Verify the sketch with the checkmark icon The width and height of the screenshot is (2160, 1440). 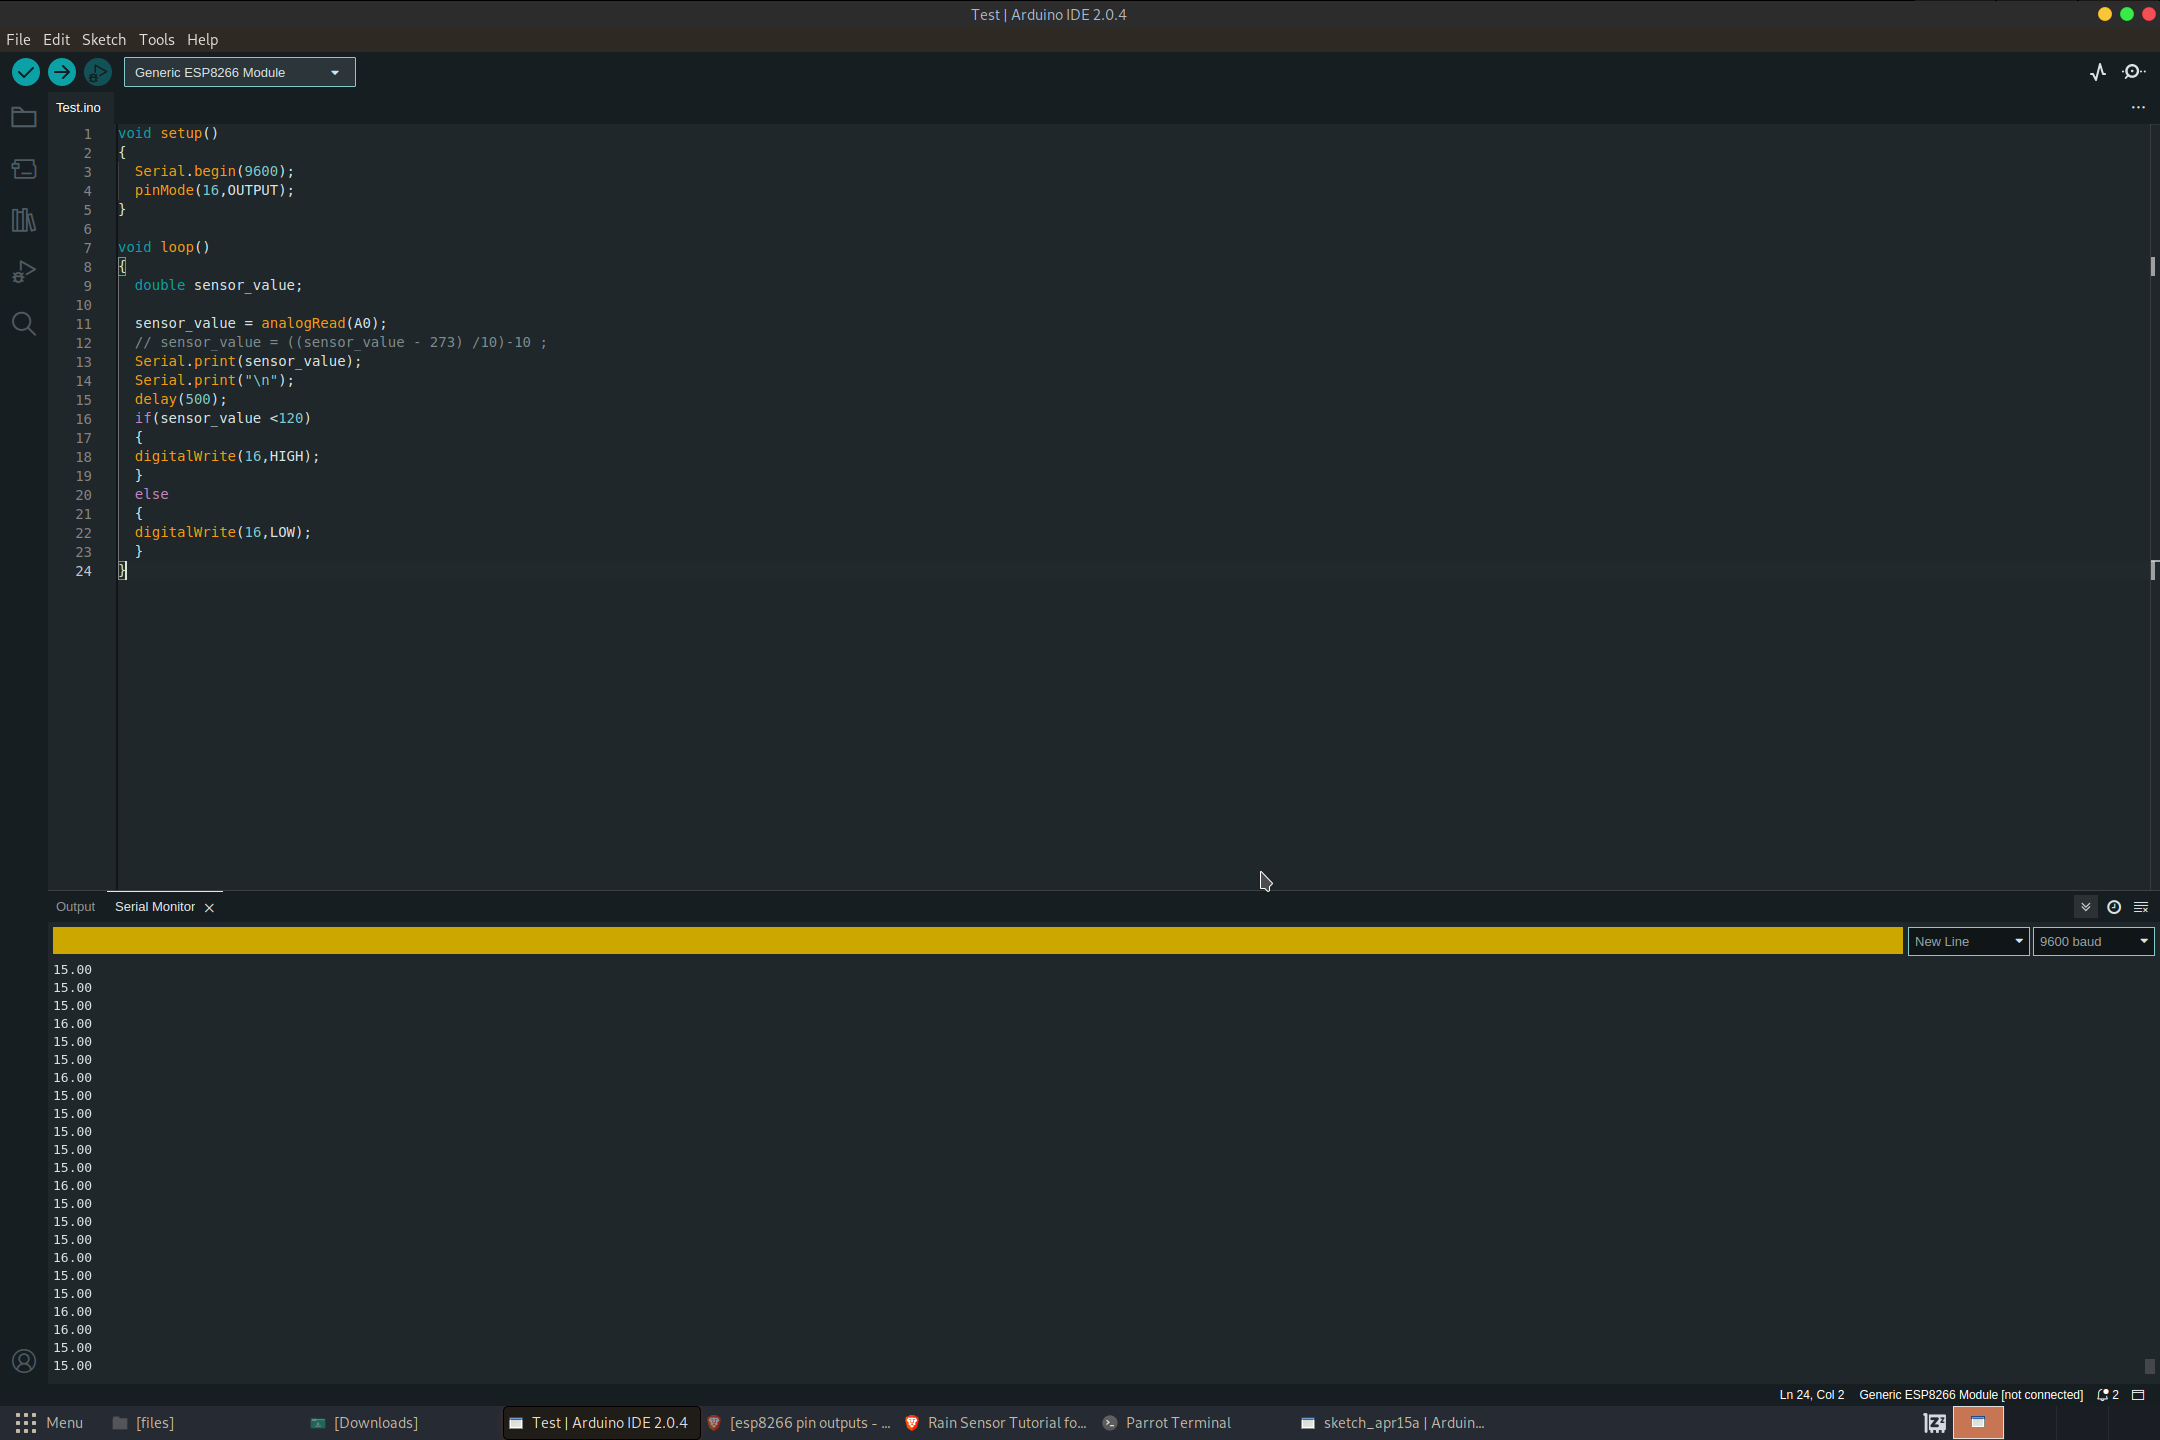(26, 72)
